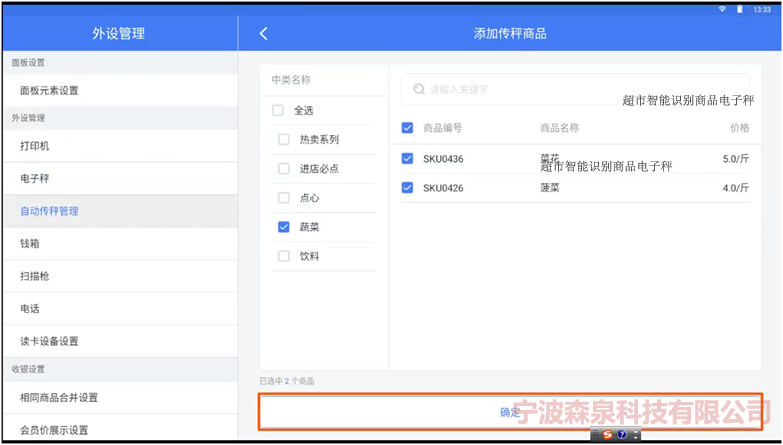Uncheck the 蔬菜 category checkbox
Screen dimensions: 783x445
(x=284, y=227)
